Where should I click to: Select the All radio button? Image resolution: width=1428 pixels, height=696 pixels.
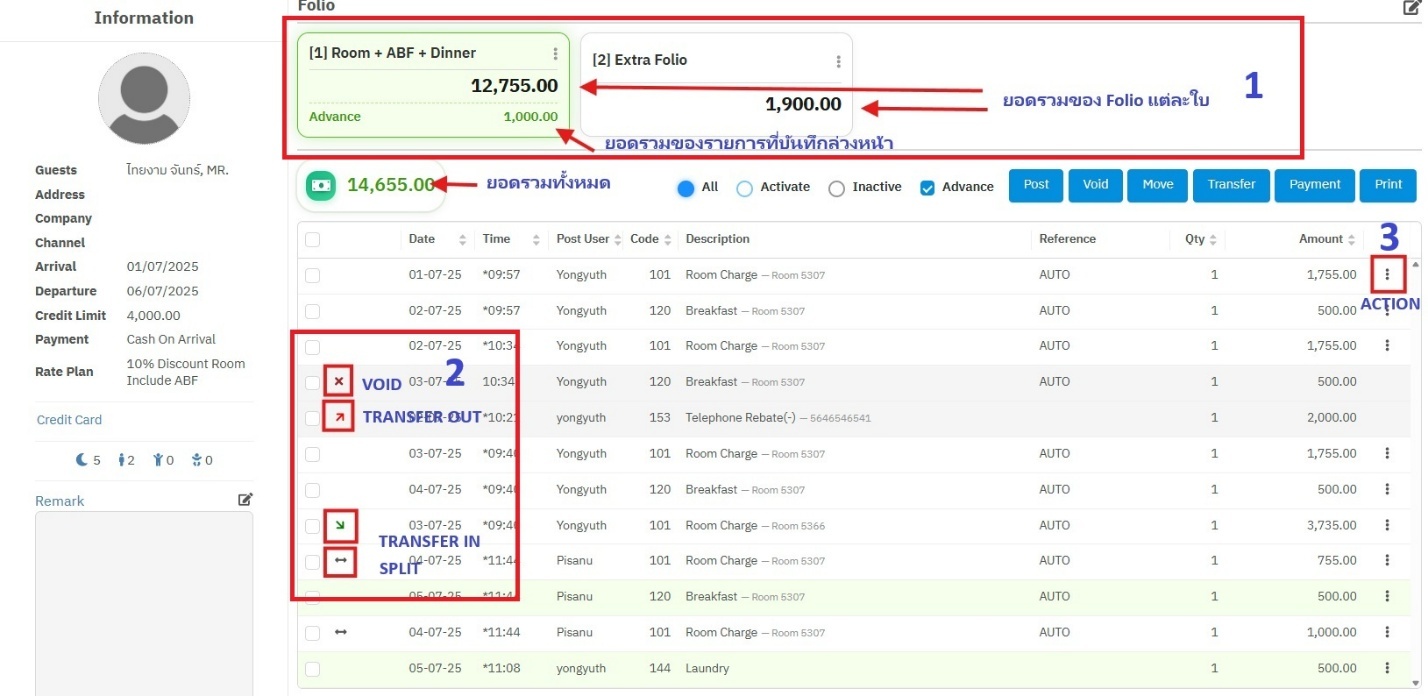point(686,188)
